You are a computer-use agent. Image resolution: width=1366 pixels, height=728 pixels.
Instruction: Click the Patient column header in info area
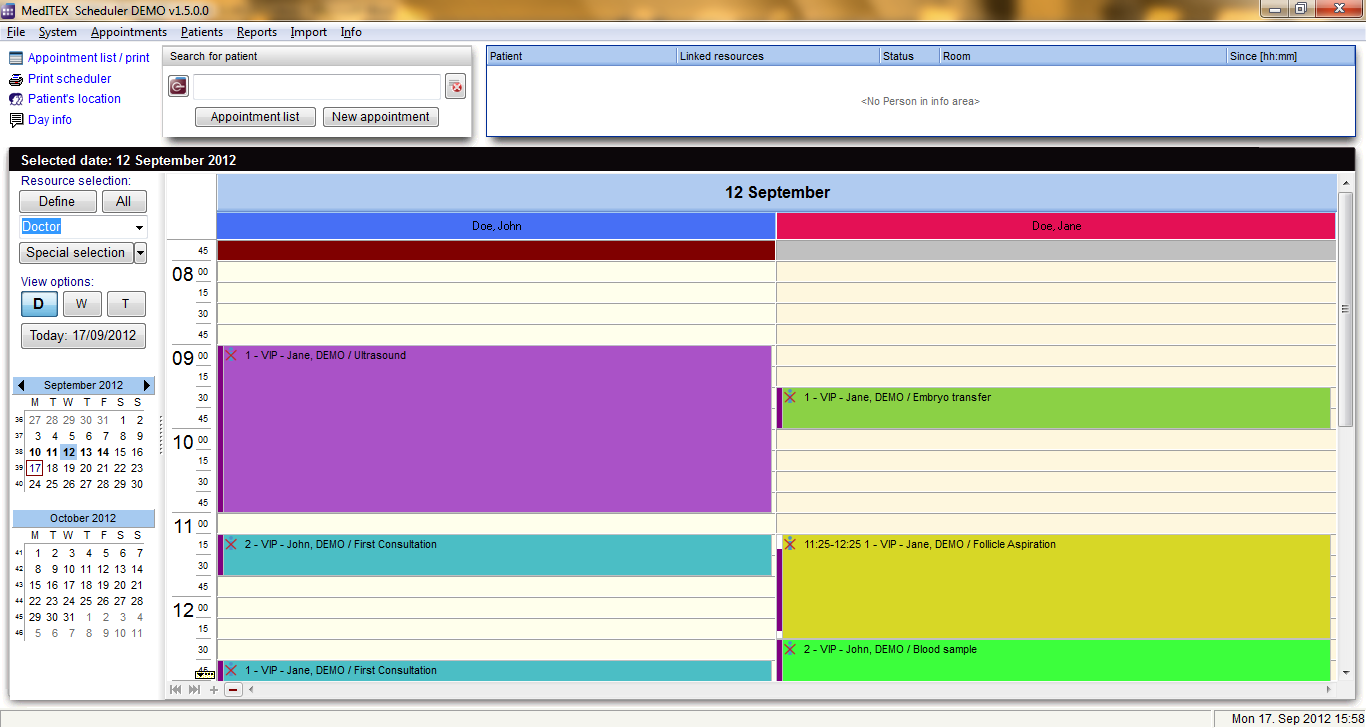click(x=581, y=56)
